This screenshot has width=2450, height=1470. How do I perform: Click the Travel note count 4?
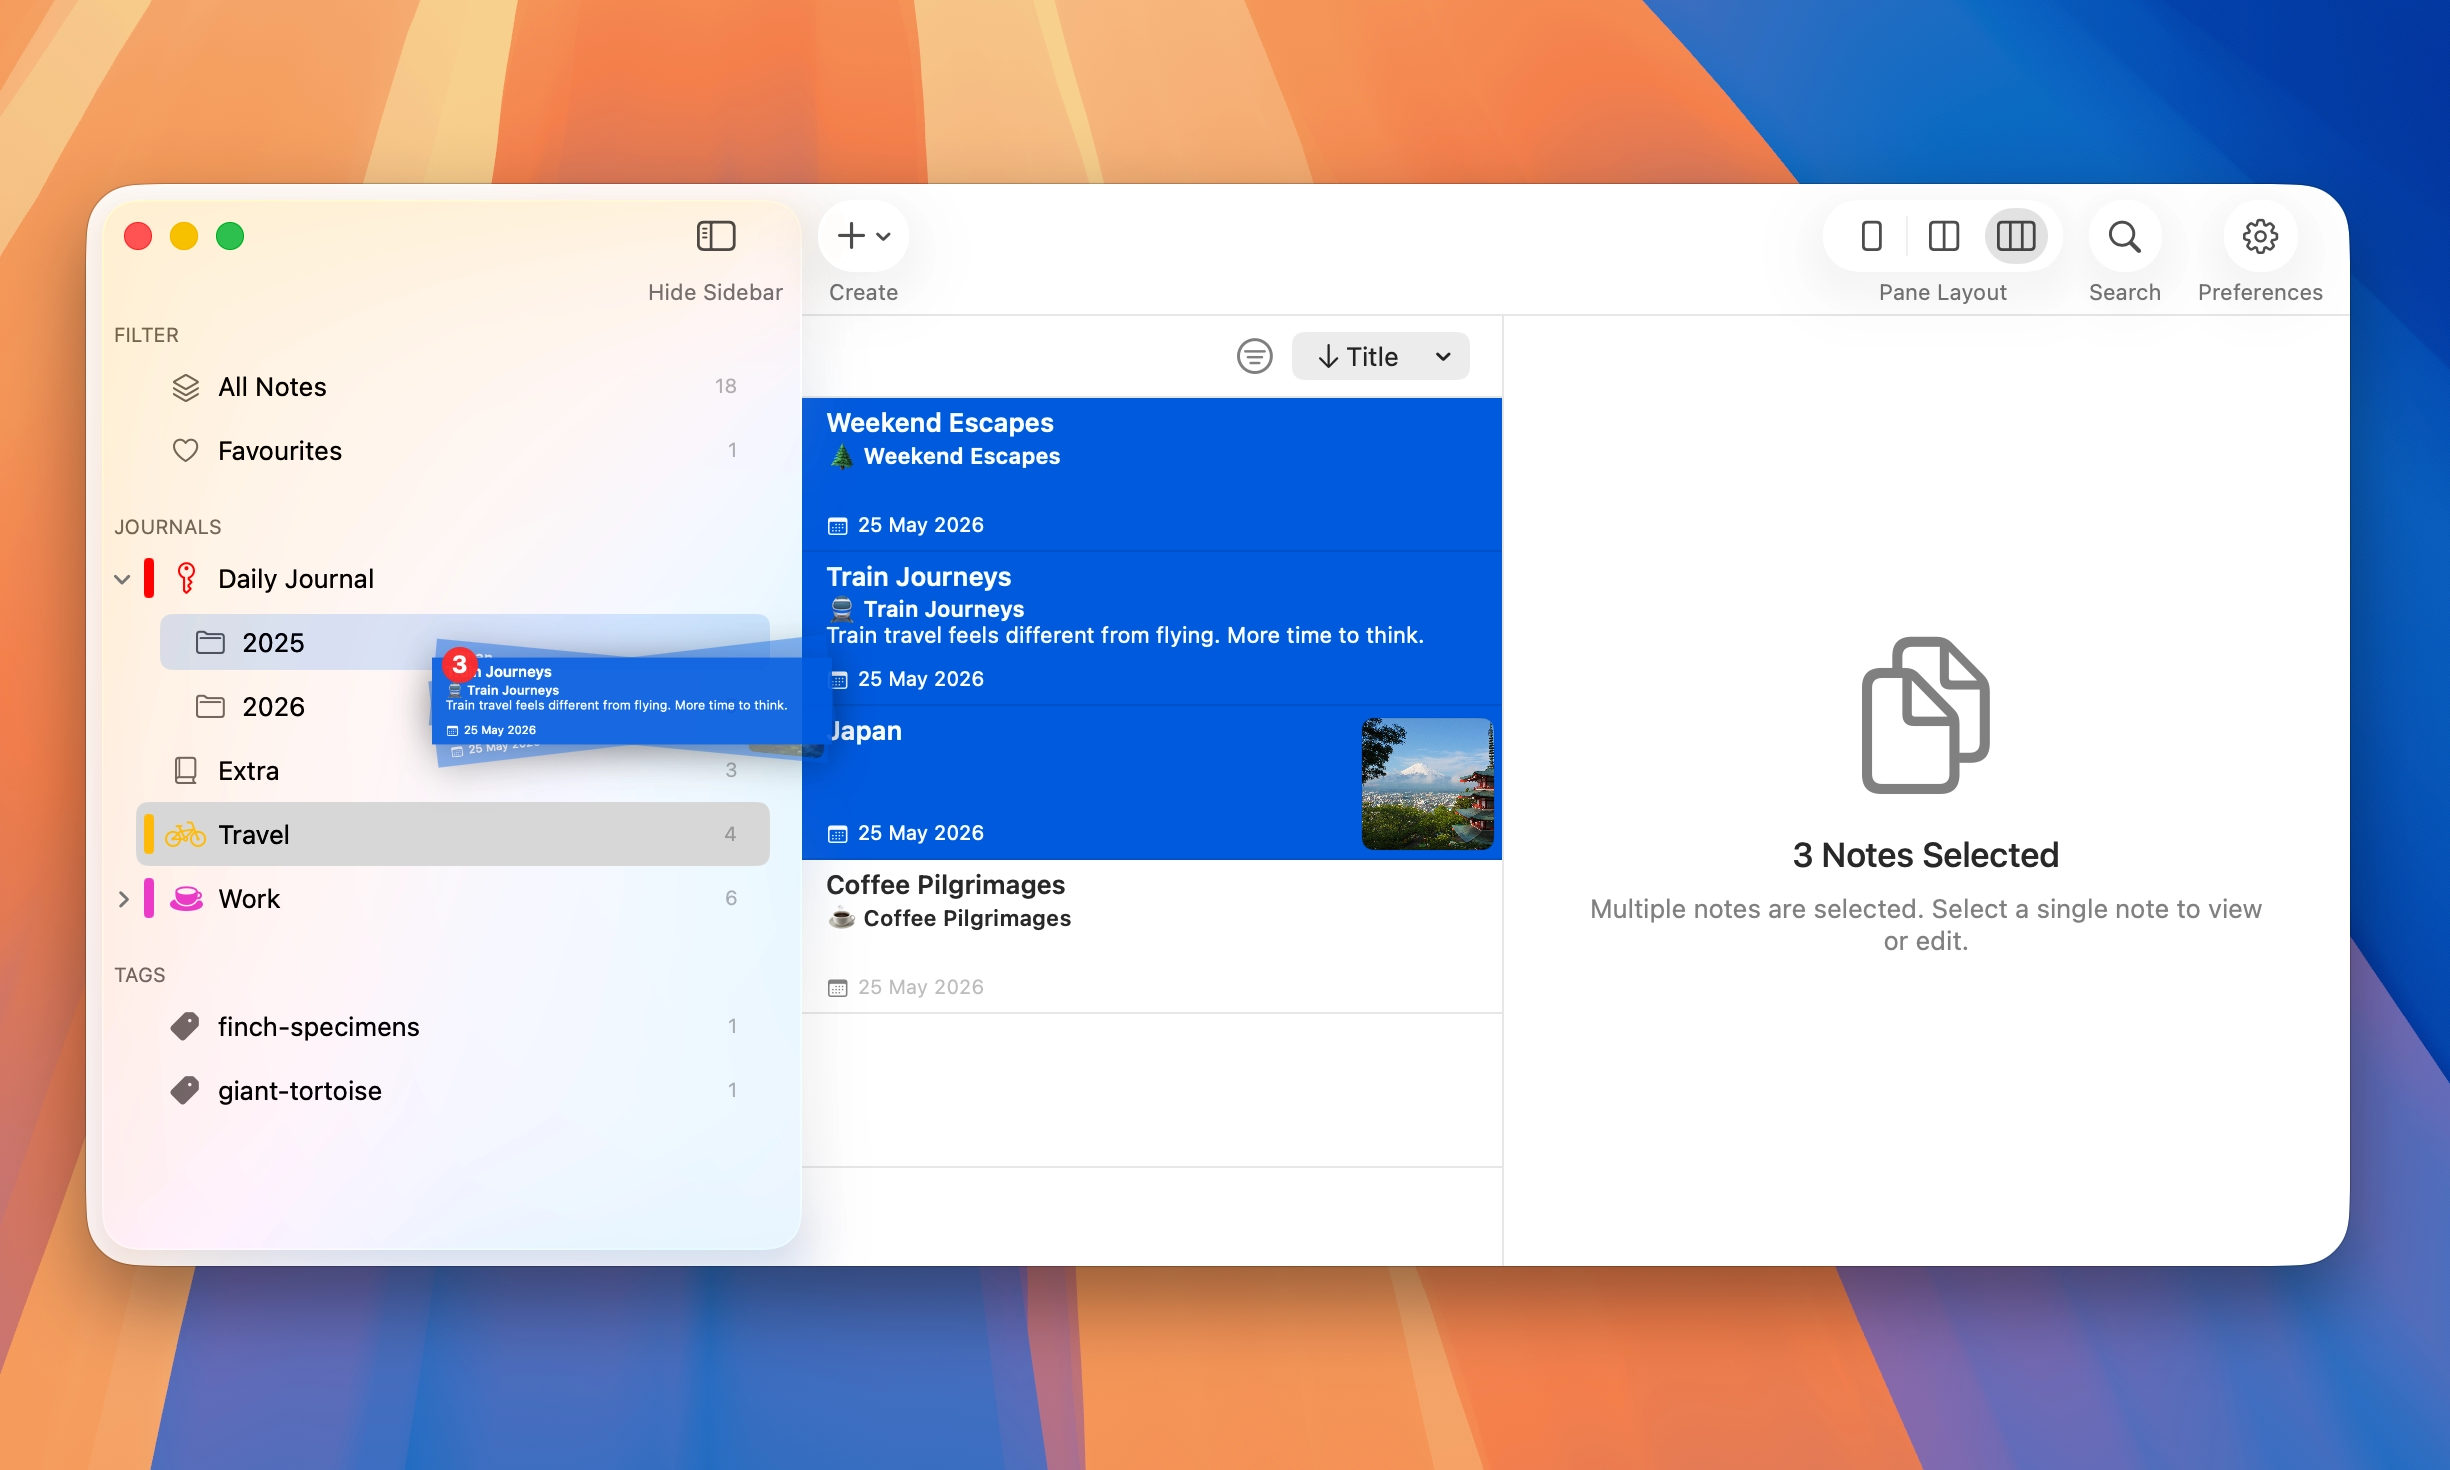coord(730,834)
